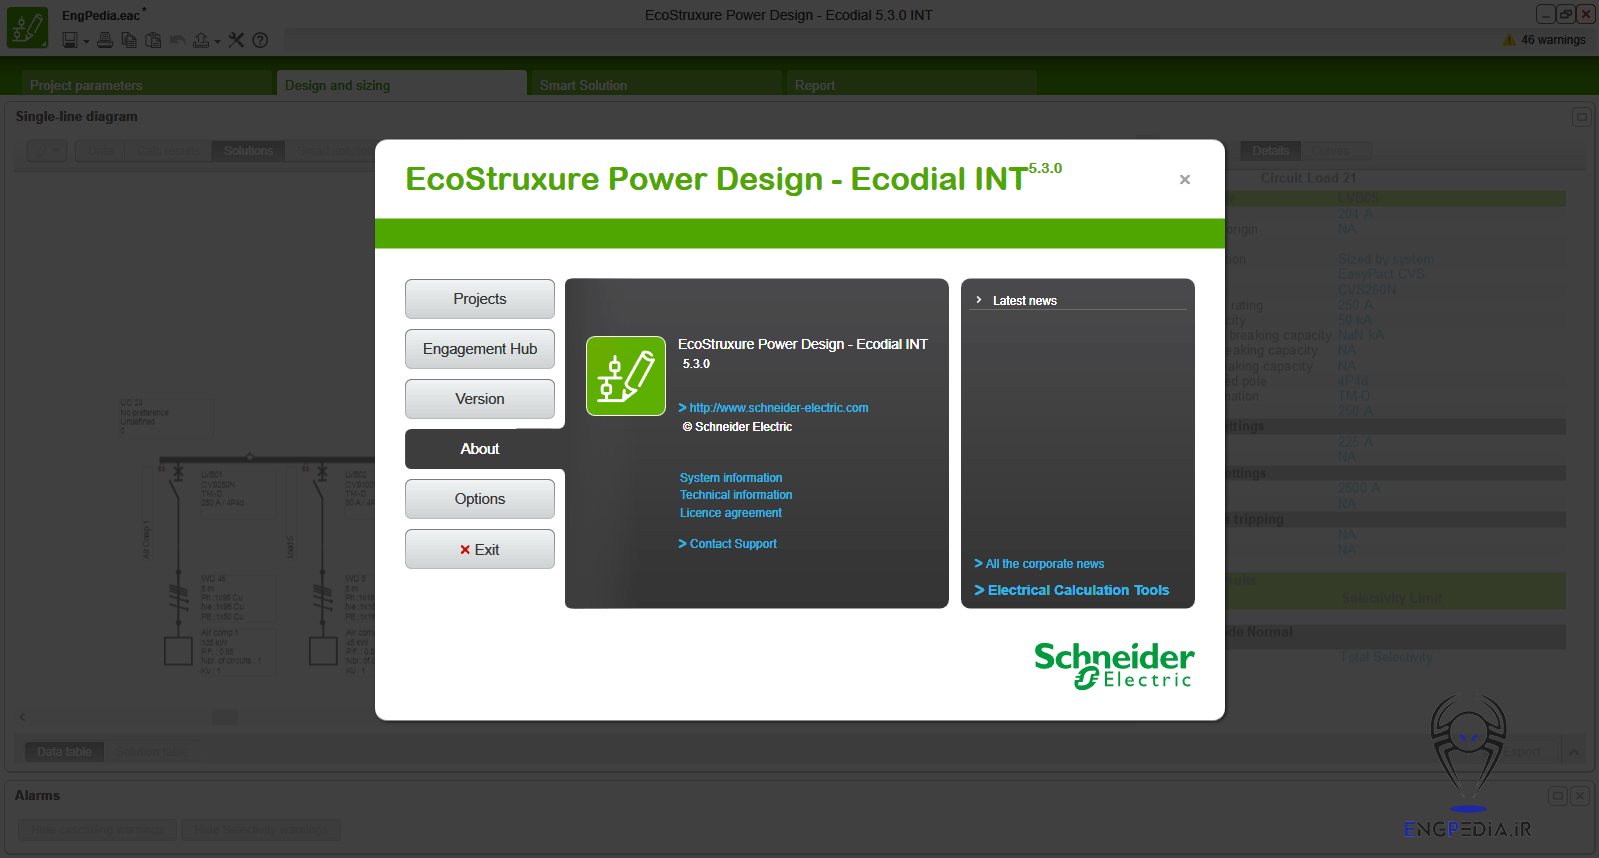Show the Version section

(480, 399)
